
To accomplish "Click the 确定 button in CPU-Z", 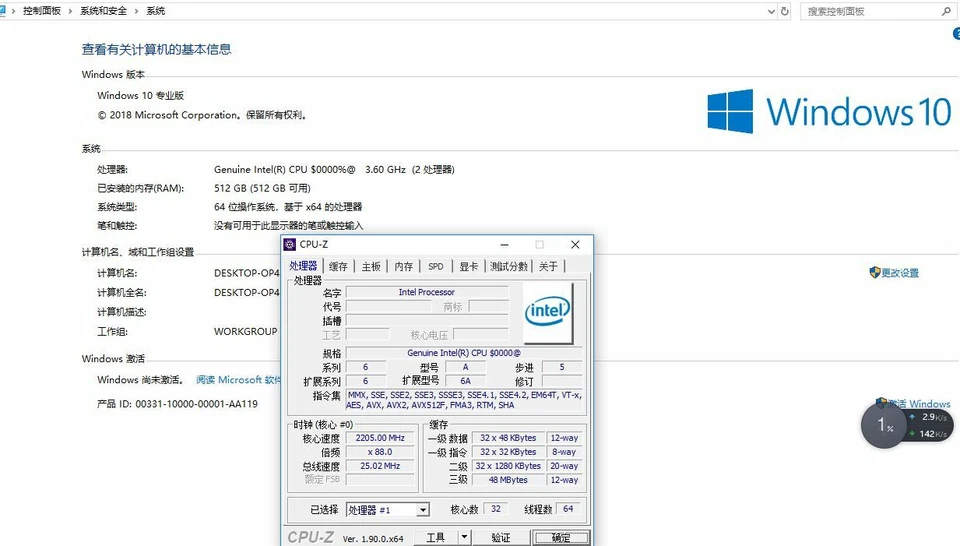I will click(561, 537).
